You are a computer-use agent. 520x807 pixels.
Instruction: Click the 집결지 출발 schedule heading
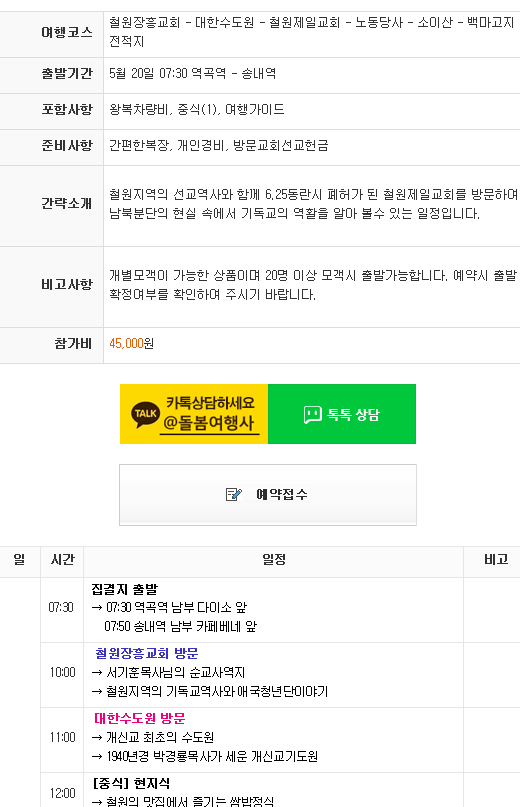coord(125,589)
